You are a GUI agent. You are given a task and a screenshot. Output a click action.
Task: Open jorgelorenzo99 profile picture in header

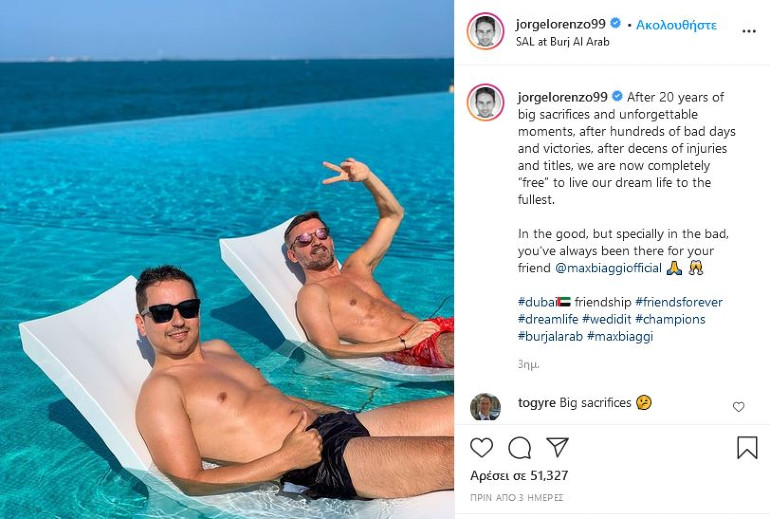[x=485, y=31]
